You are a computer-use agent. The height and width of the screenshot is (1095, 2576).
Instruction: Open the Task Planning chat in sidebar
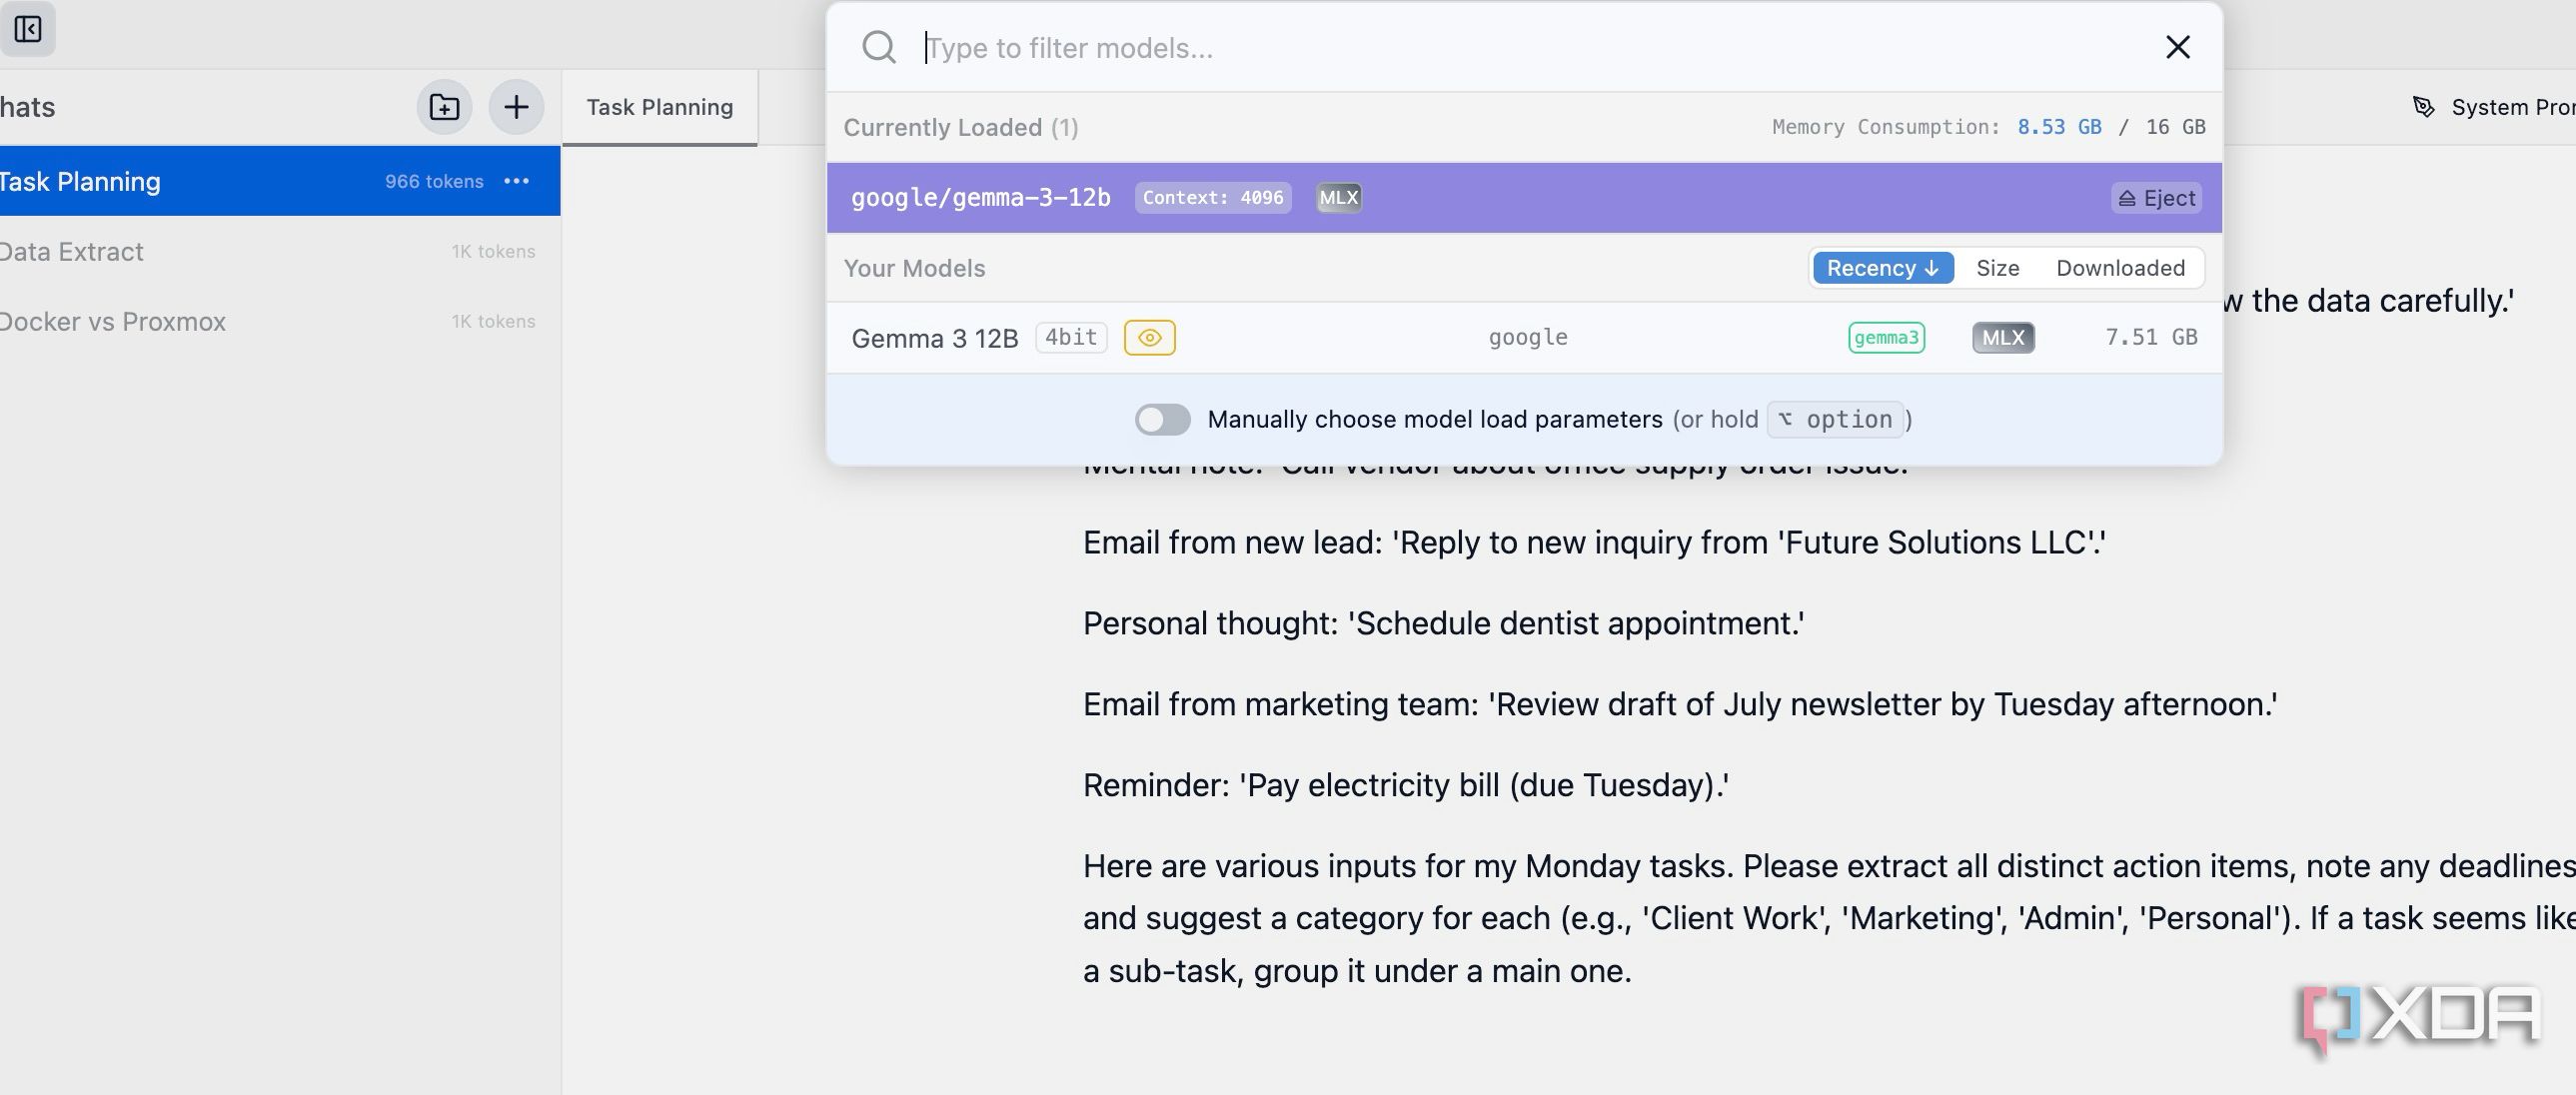click(x=279, y=181)
